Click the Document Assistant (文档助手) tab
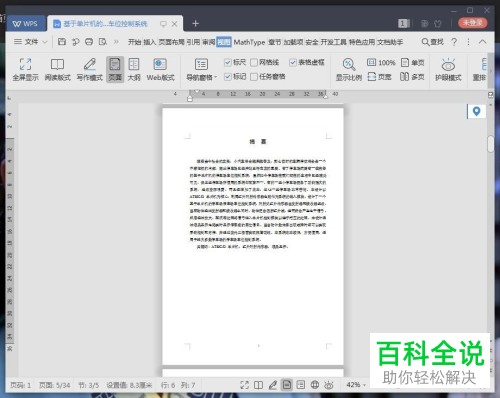 pos(390,42)
